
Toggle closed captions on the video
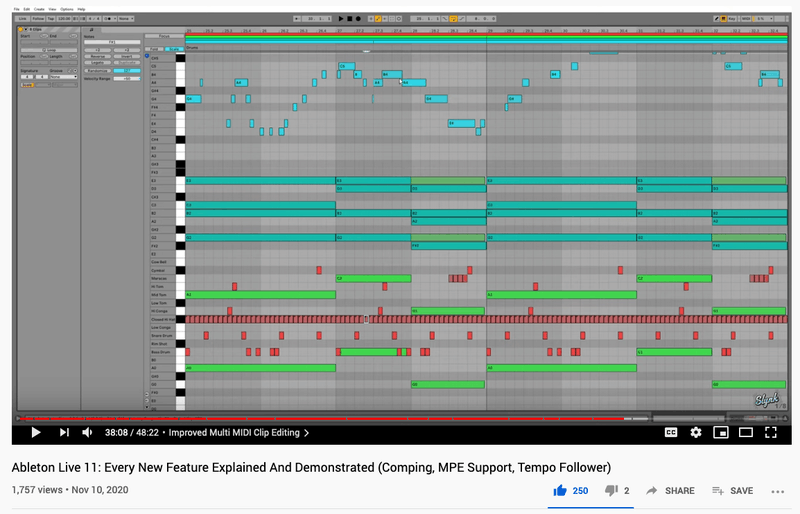point(671,432)
